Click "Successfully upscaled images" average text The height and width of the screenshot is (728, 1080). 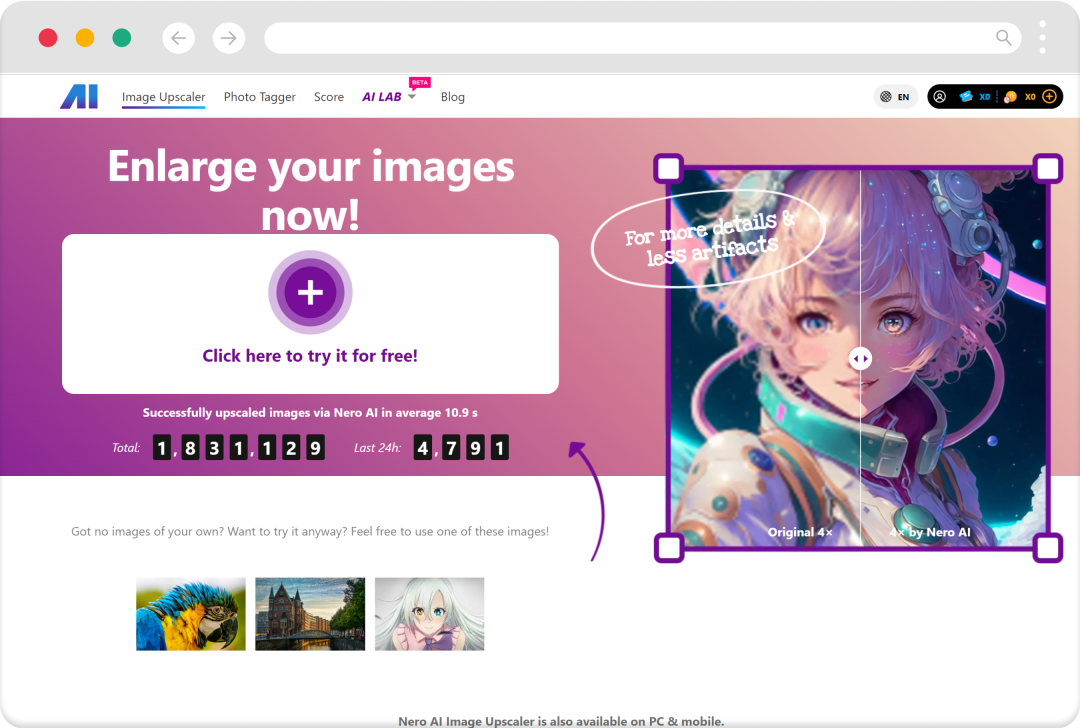(x=310, y=413)
